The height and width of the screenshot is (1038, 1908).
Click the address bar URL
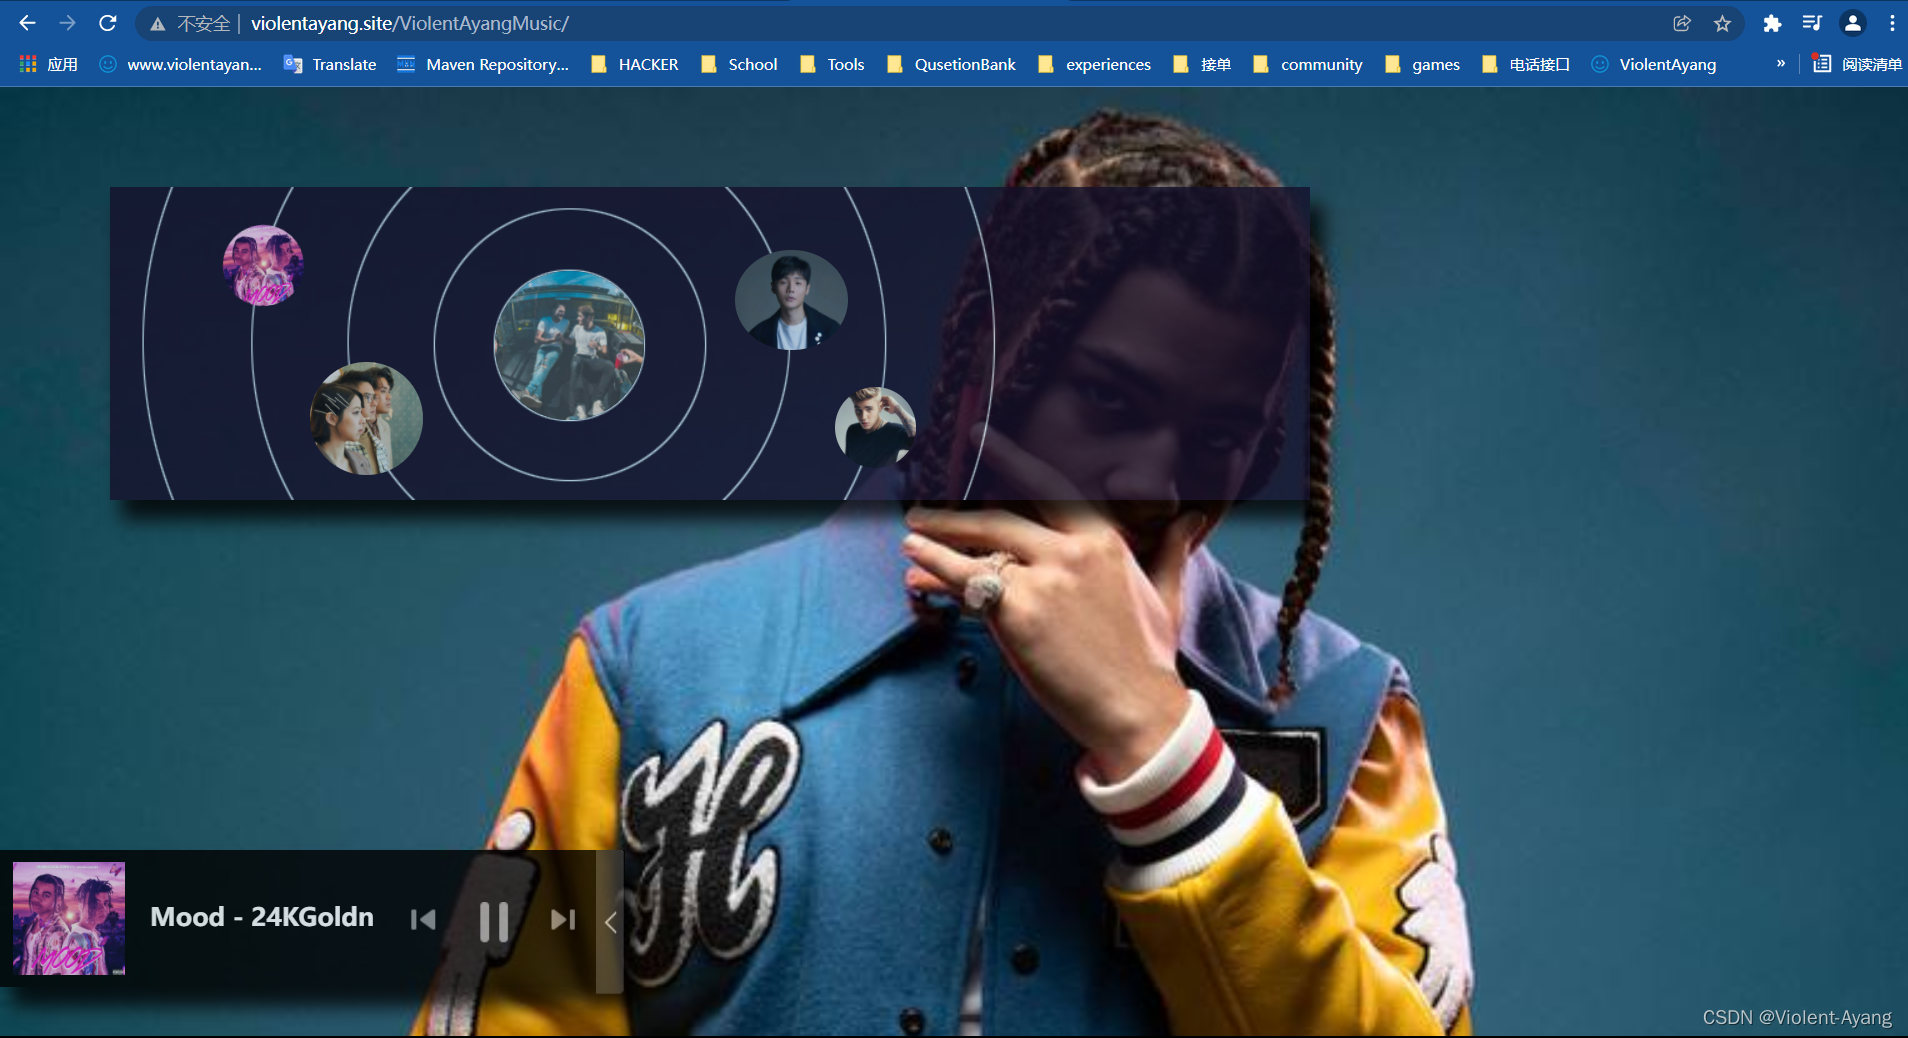pos(410,23)
